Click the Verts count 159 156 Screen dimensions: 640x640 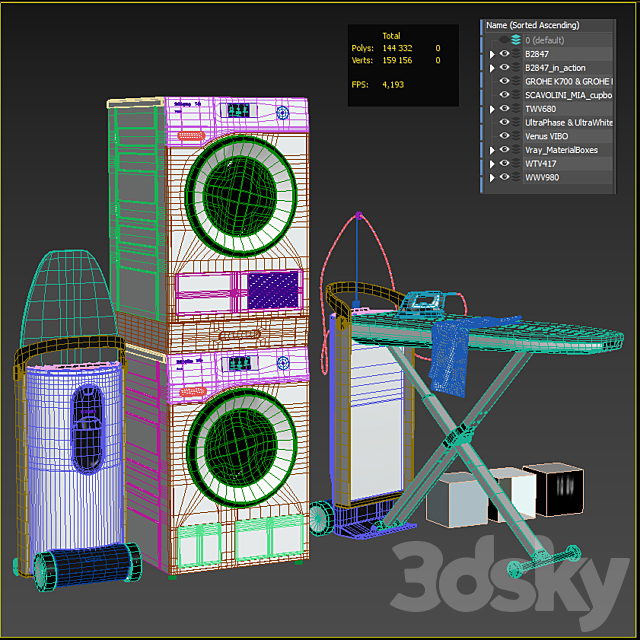397,60
